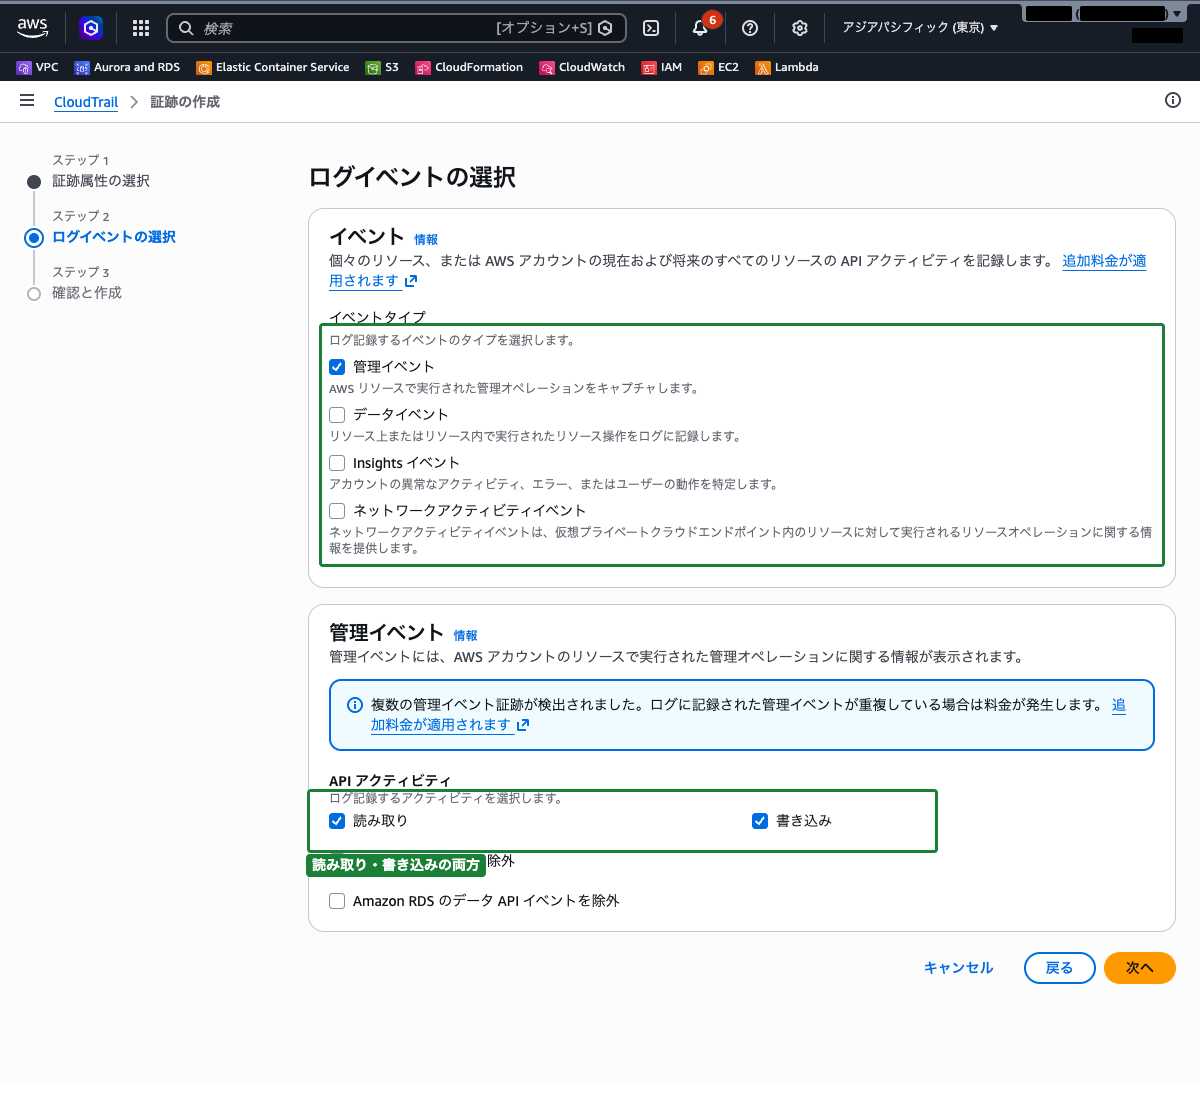Click the IAM favorite icon
The width and height of the screenshot is (1200, 1119).
click(649, 68)
